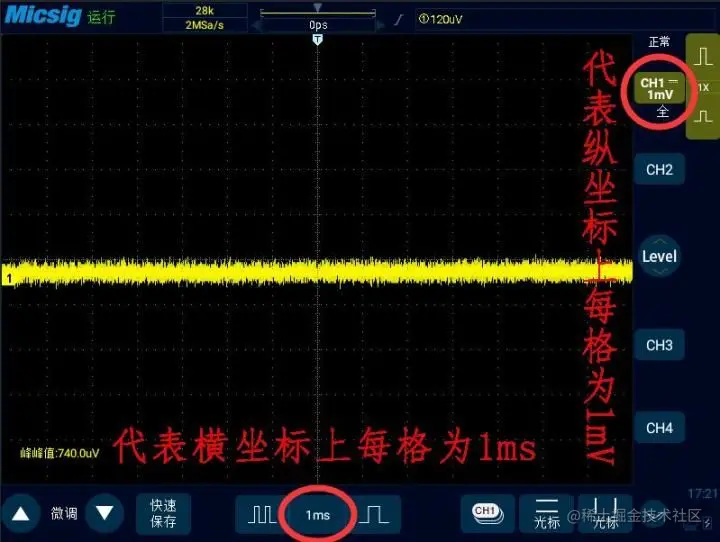The height and width of the screenshot is (542, 720).
Task: Tap the yellow CH1 waveform trace
Action: 317,271
